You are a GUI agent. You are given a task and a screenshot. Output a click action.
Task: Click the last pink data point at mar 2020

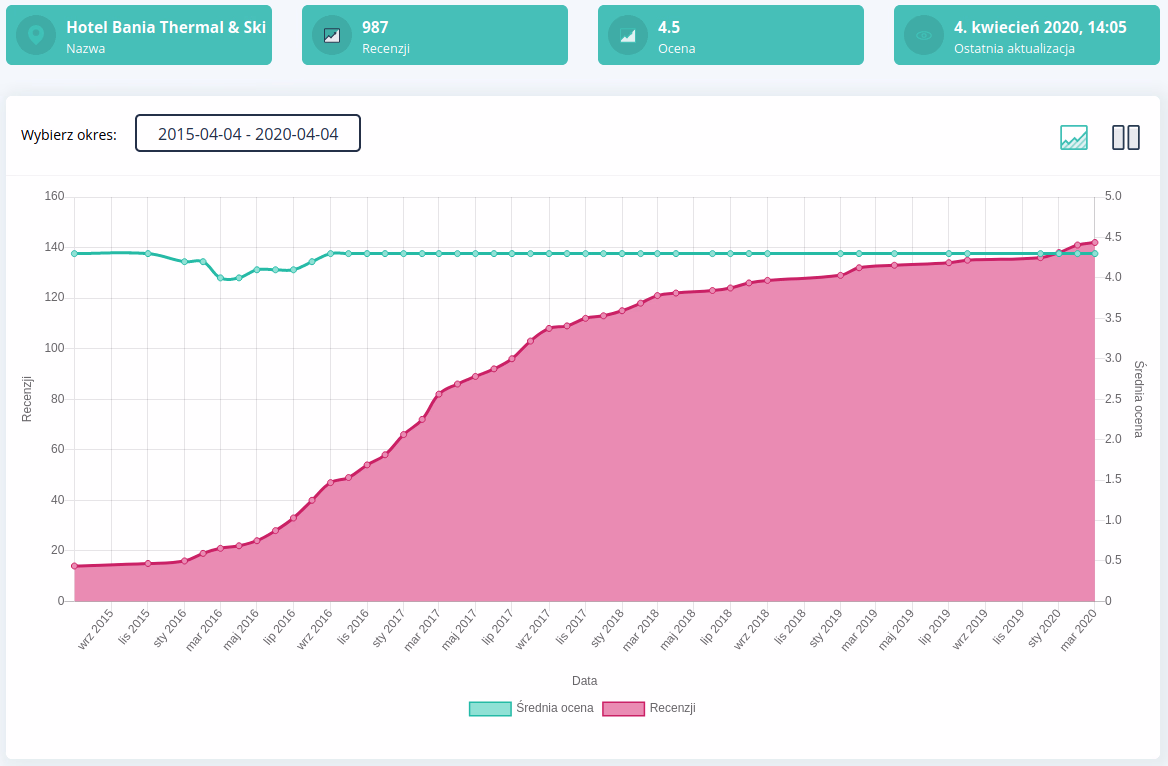click(x=1095, y=242)
